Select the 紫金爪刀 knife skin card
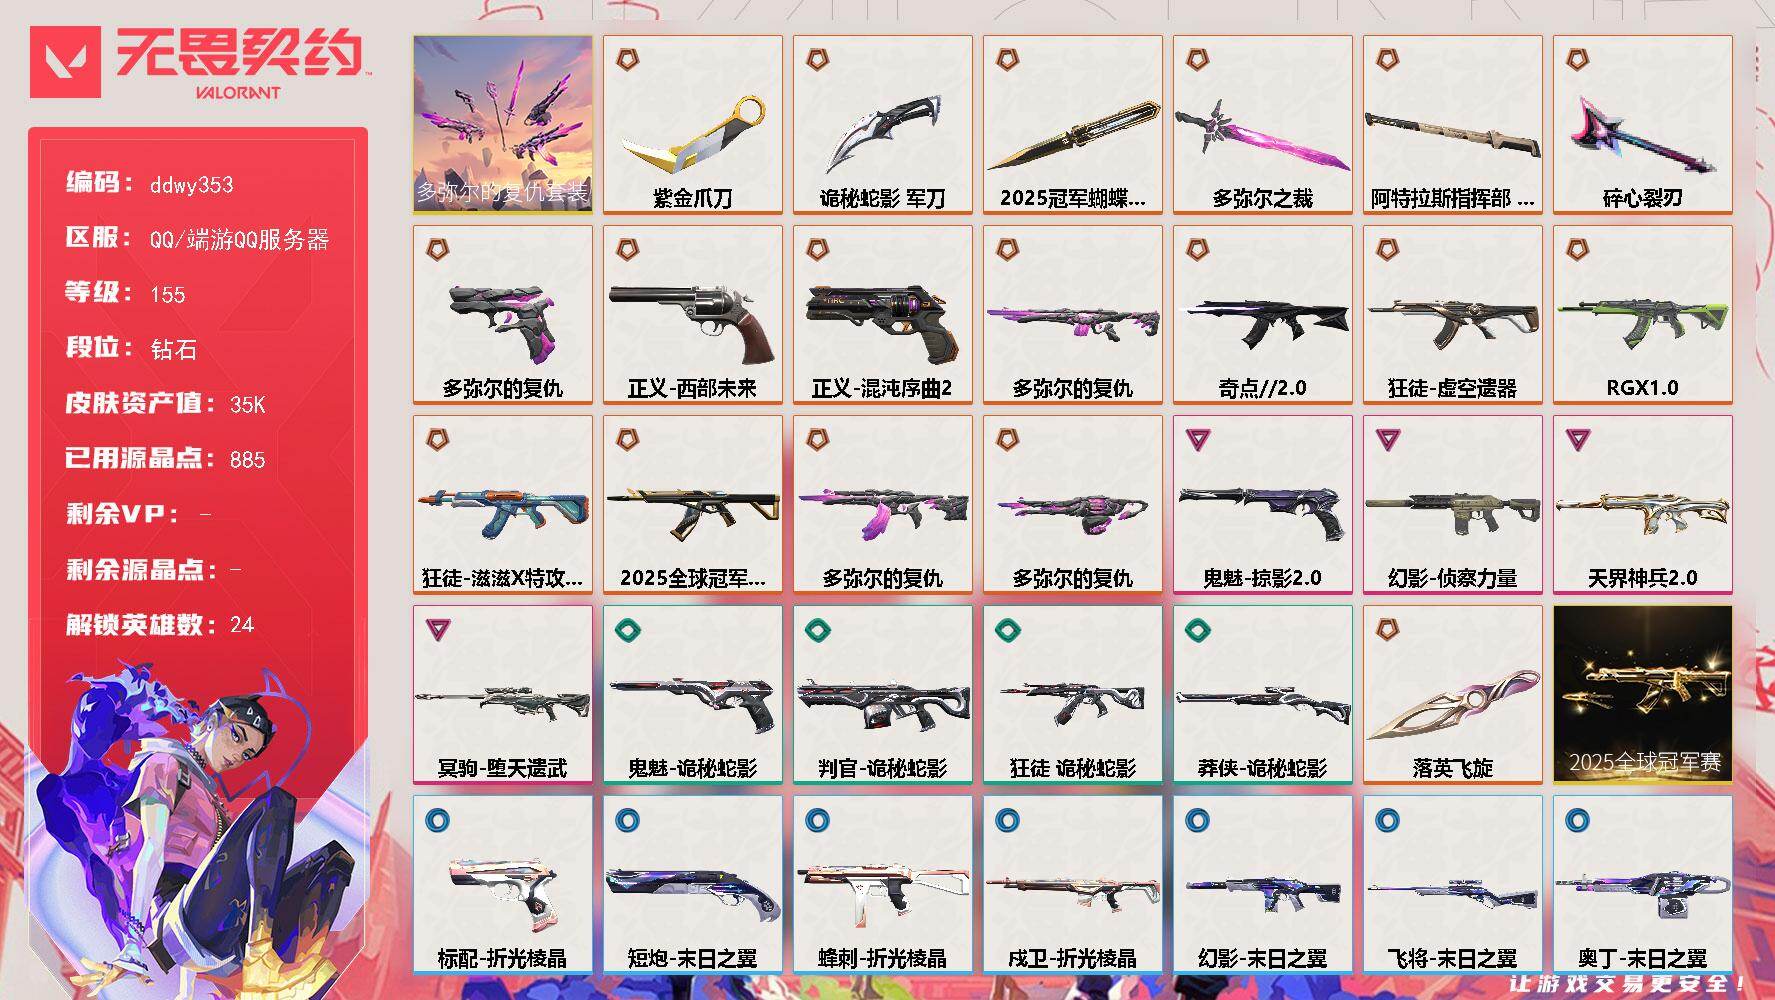Screen dimensions: 1775x1000 click(693, 125)
